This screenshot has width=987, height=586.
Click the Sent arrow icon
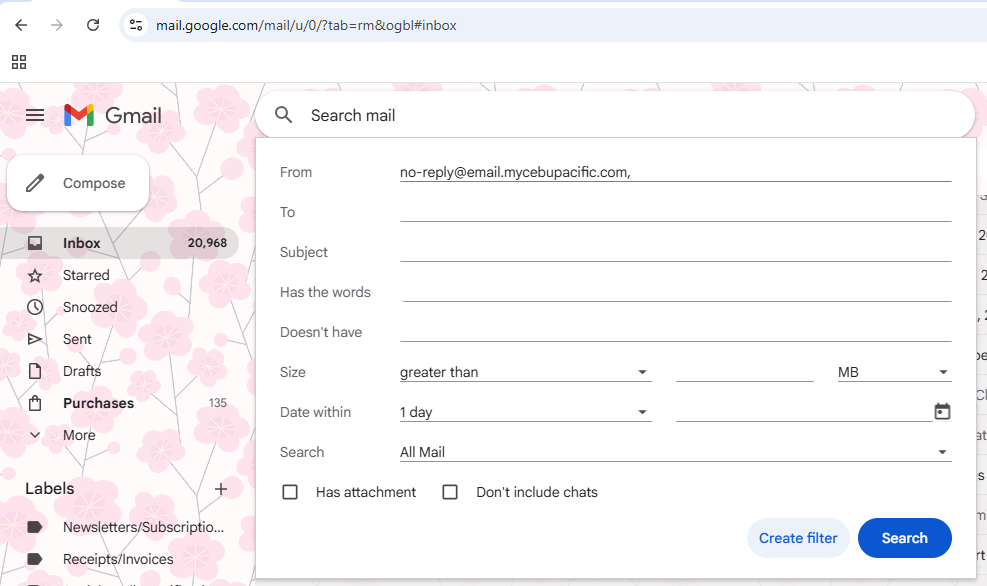tap(35, 339)
